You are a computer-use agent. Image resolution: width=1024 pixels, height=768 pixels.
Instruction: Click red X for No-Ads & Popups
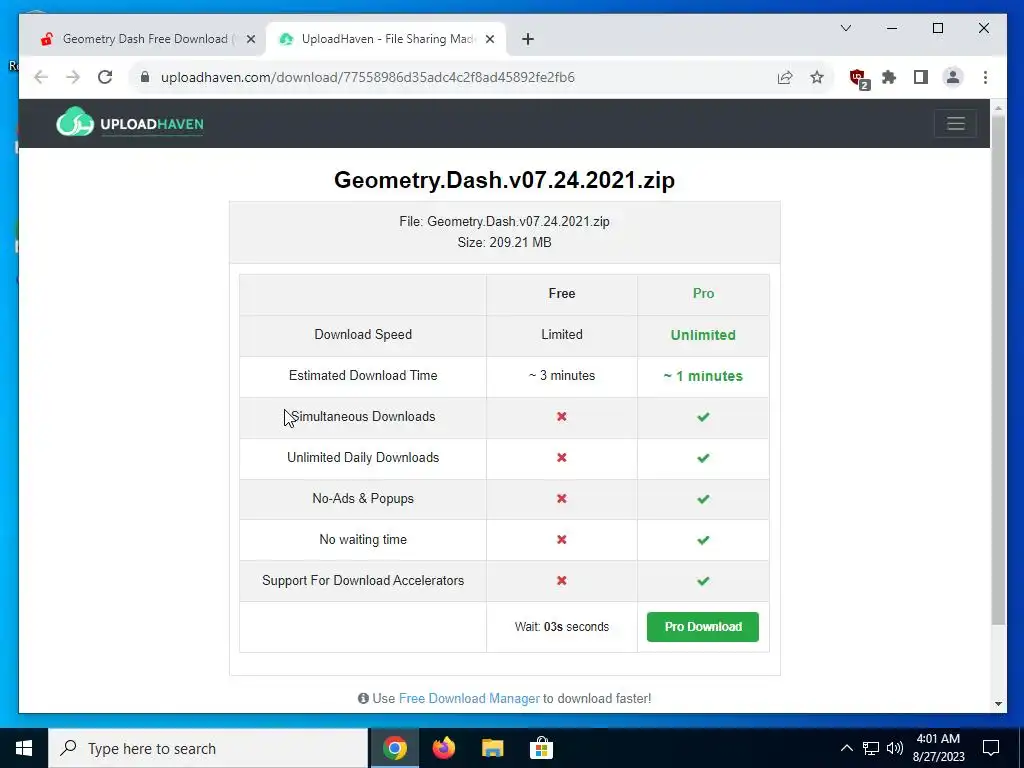[562, 499]
